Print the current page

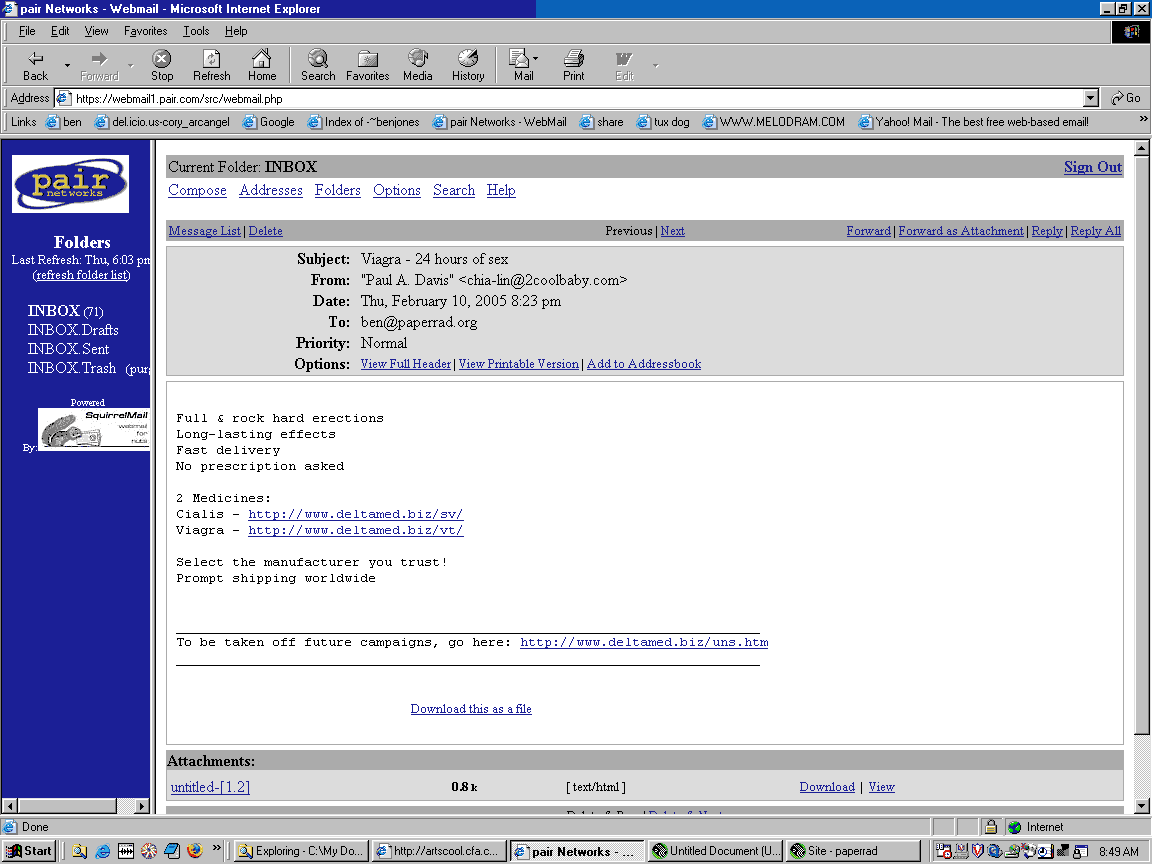tap(574, 65)
